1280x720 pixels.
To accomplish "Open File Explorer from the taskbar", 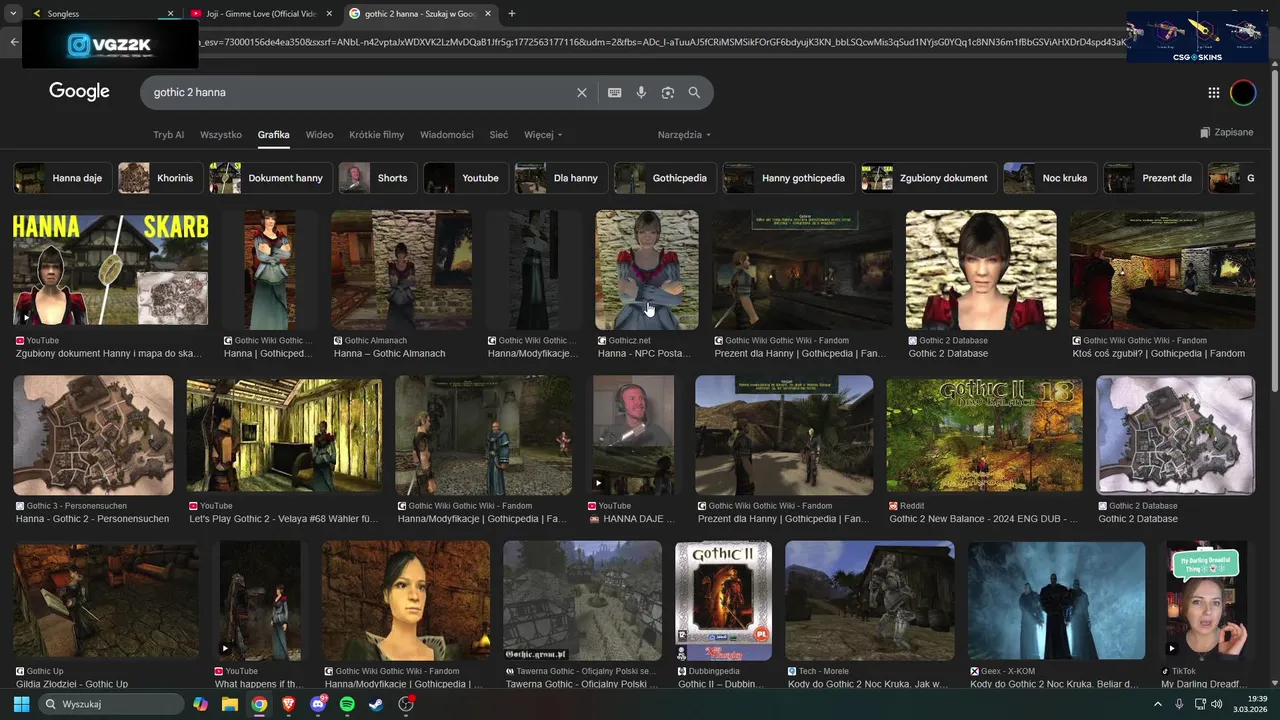I will coord(230,704).
